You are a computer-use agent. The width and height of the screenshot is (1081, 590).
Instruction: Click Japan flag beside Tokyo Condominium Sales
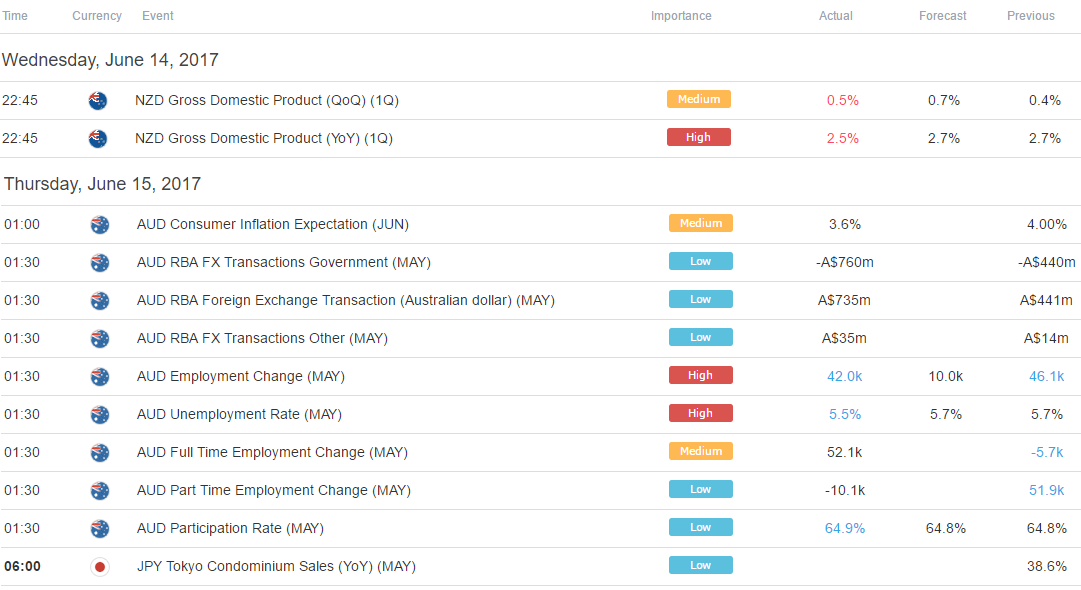tap(100, 567)
